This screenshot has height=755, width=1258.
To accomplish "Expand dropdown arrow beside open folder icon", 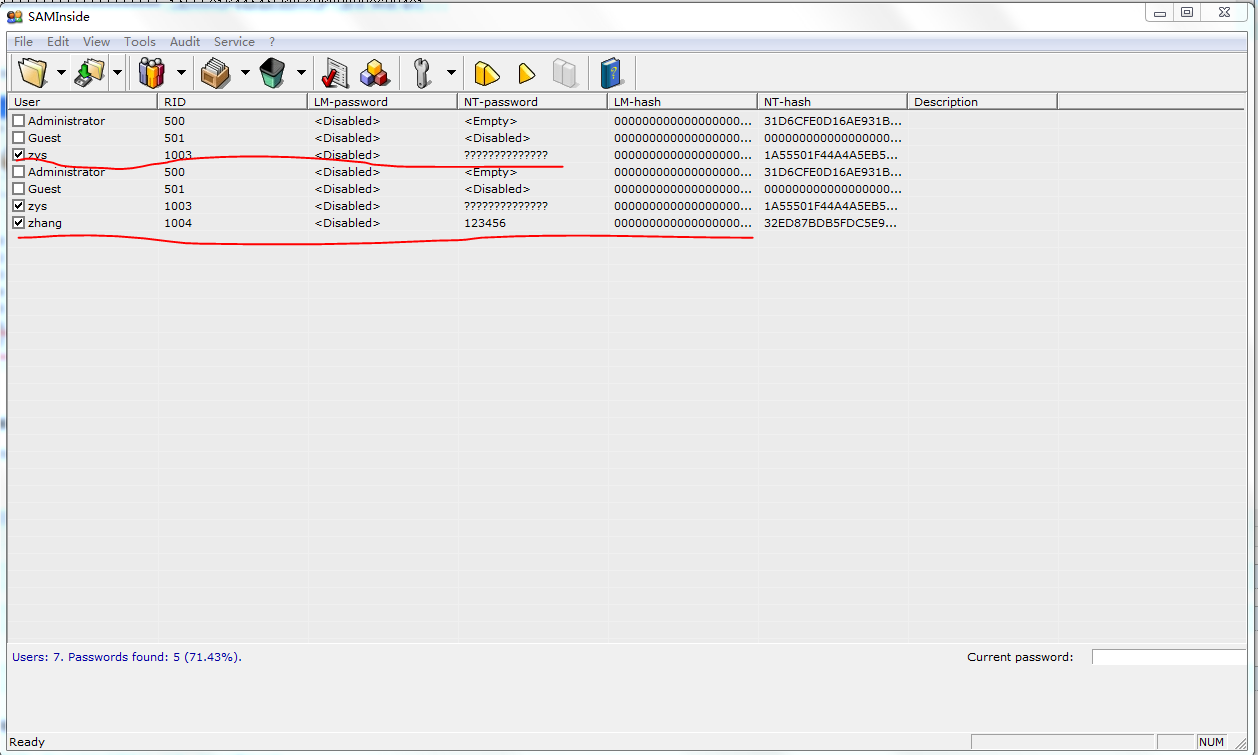I will tap(61, 73).
